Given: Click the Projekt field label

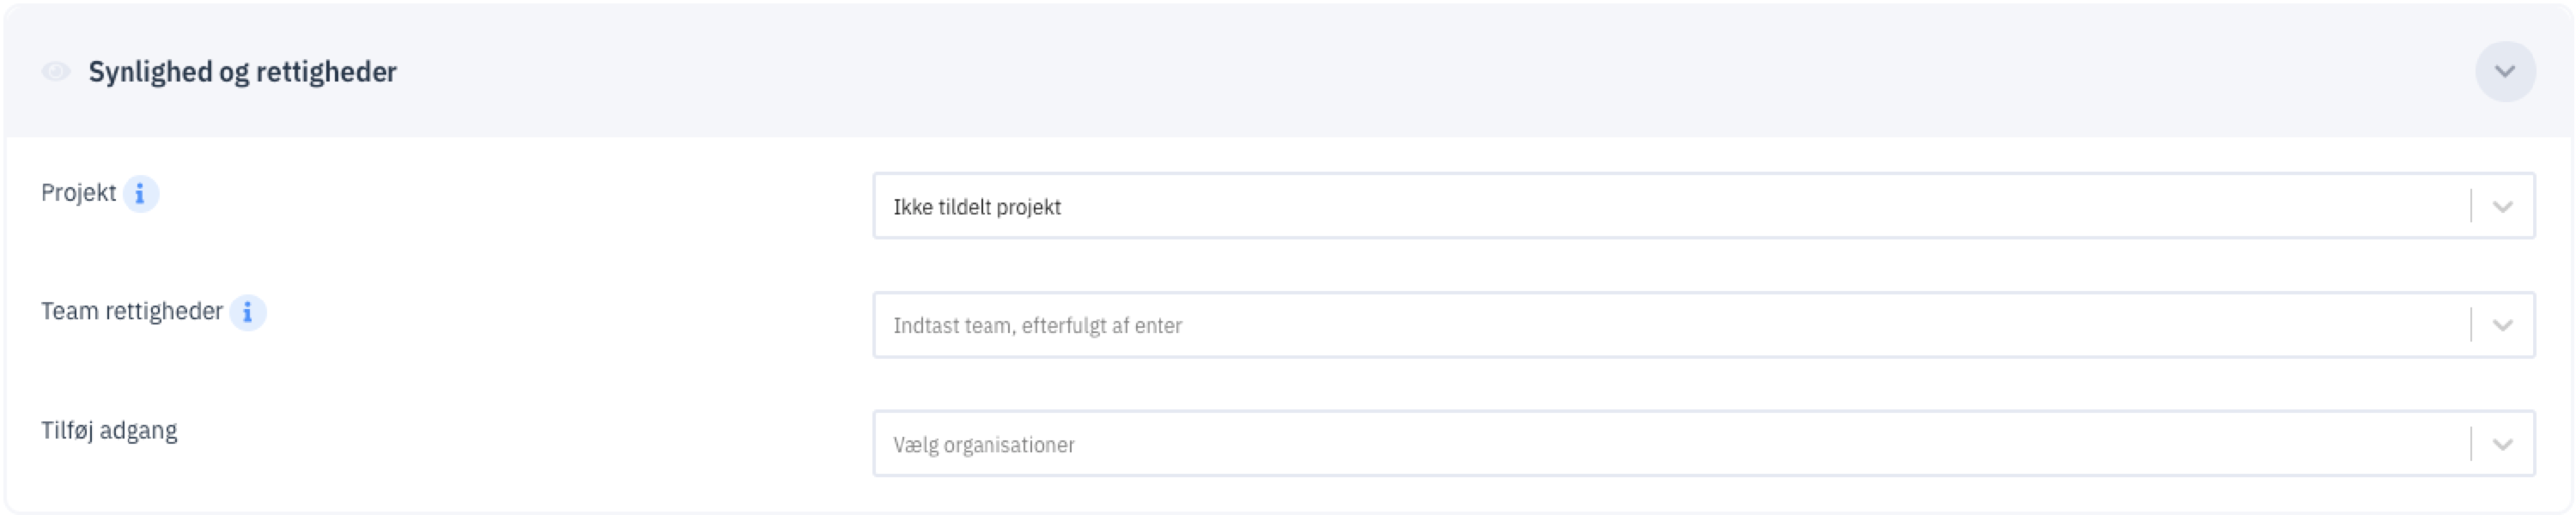Looking at the screenshot, I should tap(78, 192).
